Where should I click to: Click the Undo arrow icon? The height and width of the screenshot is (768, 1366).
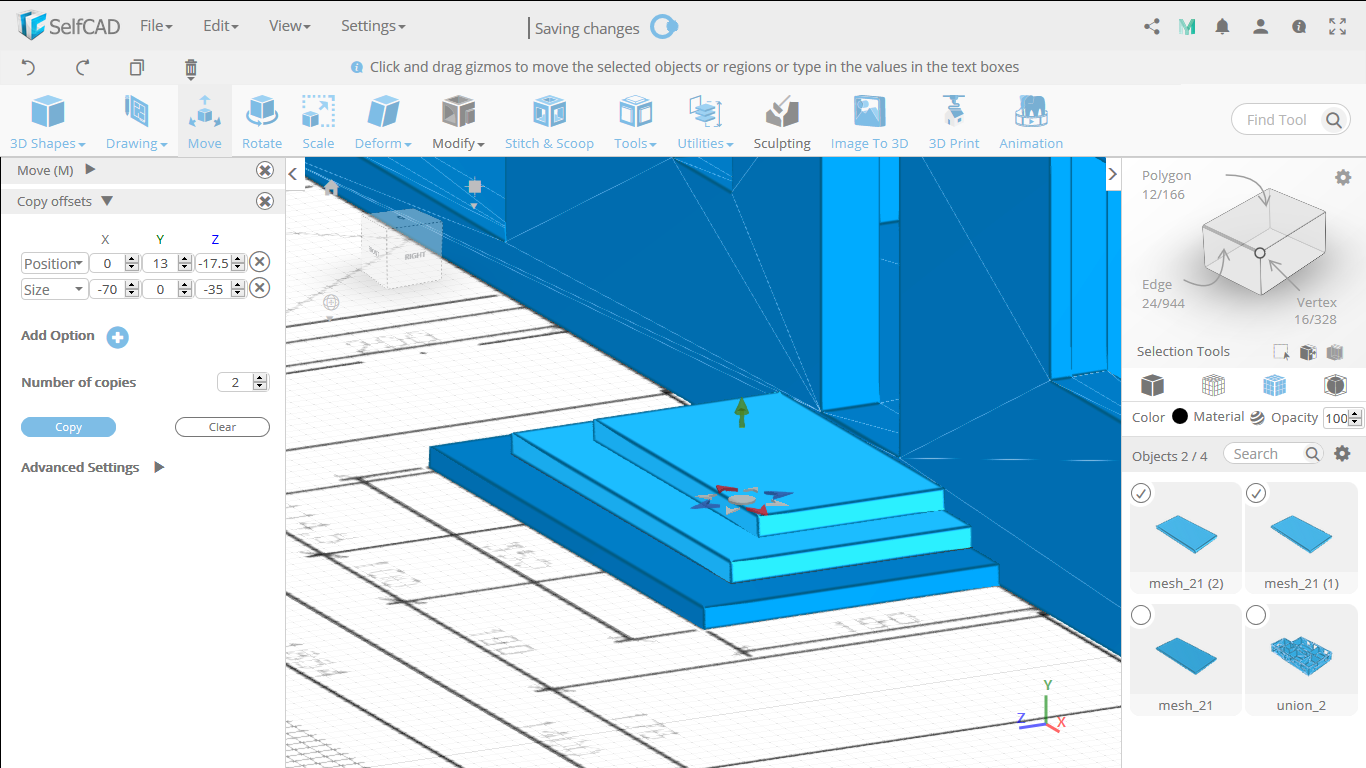(x=28, y=67)
